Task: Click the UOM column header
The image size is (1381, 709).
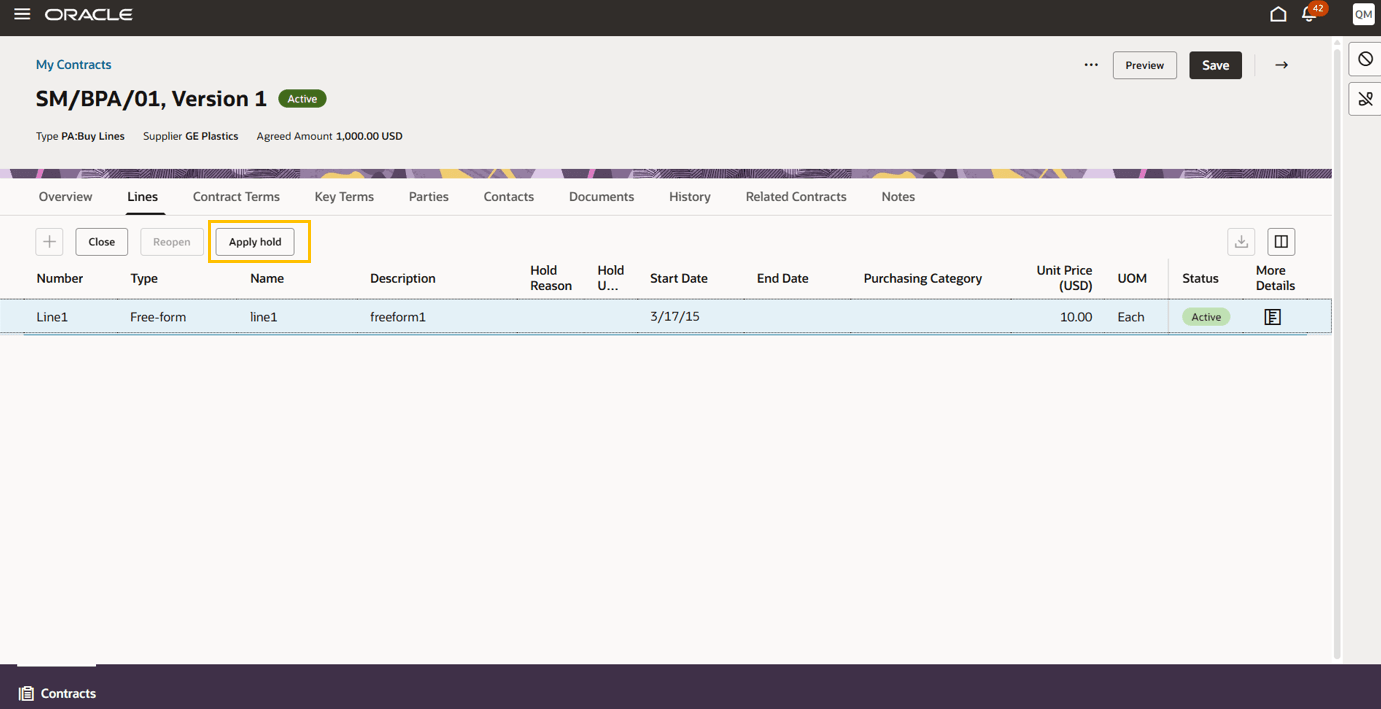Action: click(1132, 278)
